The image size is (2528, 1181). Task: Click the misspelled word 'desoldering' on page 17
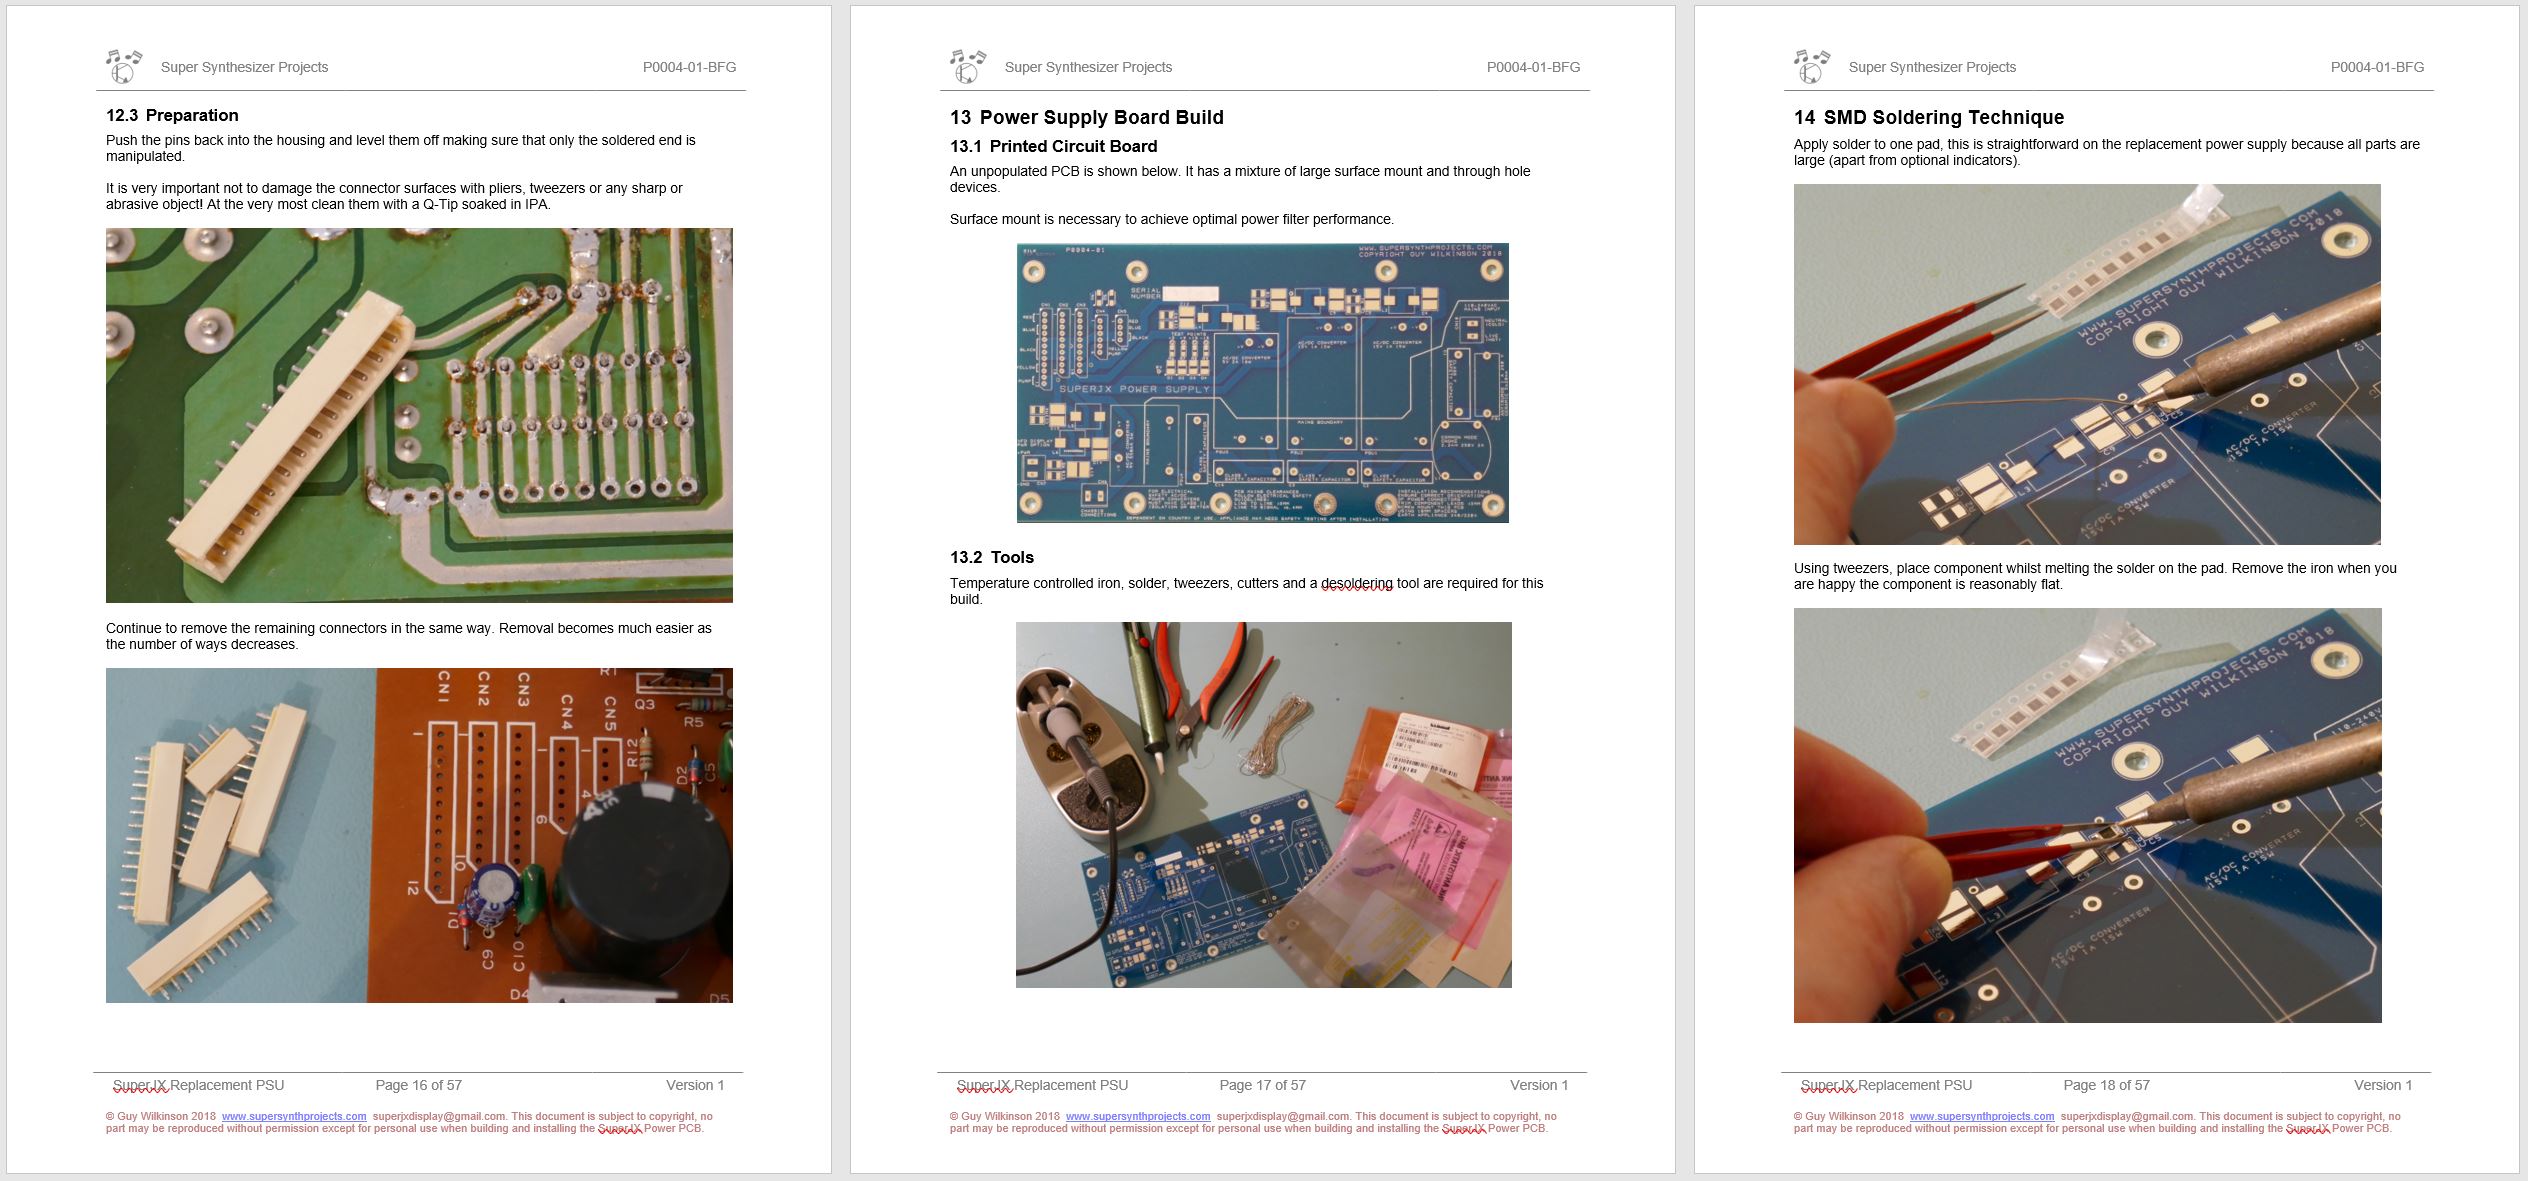[1356, 583]
